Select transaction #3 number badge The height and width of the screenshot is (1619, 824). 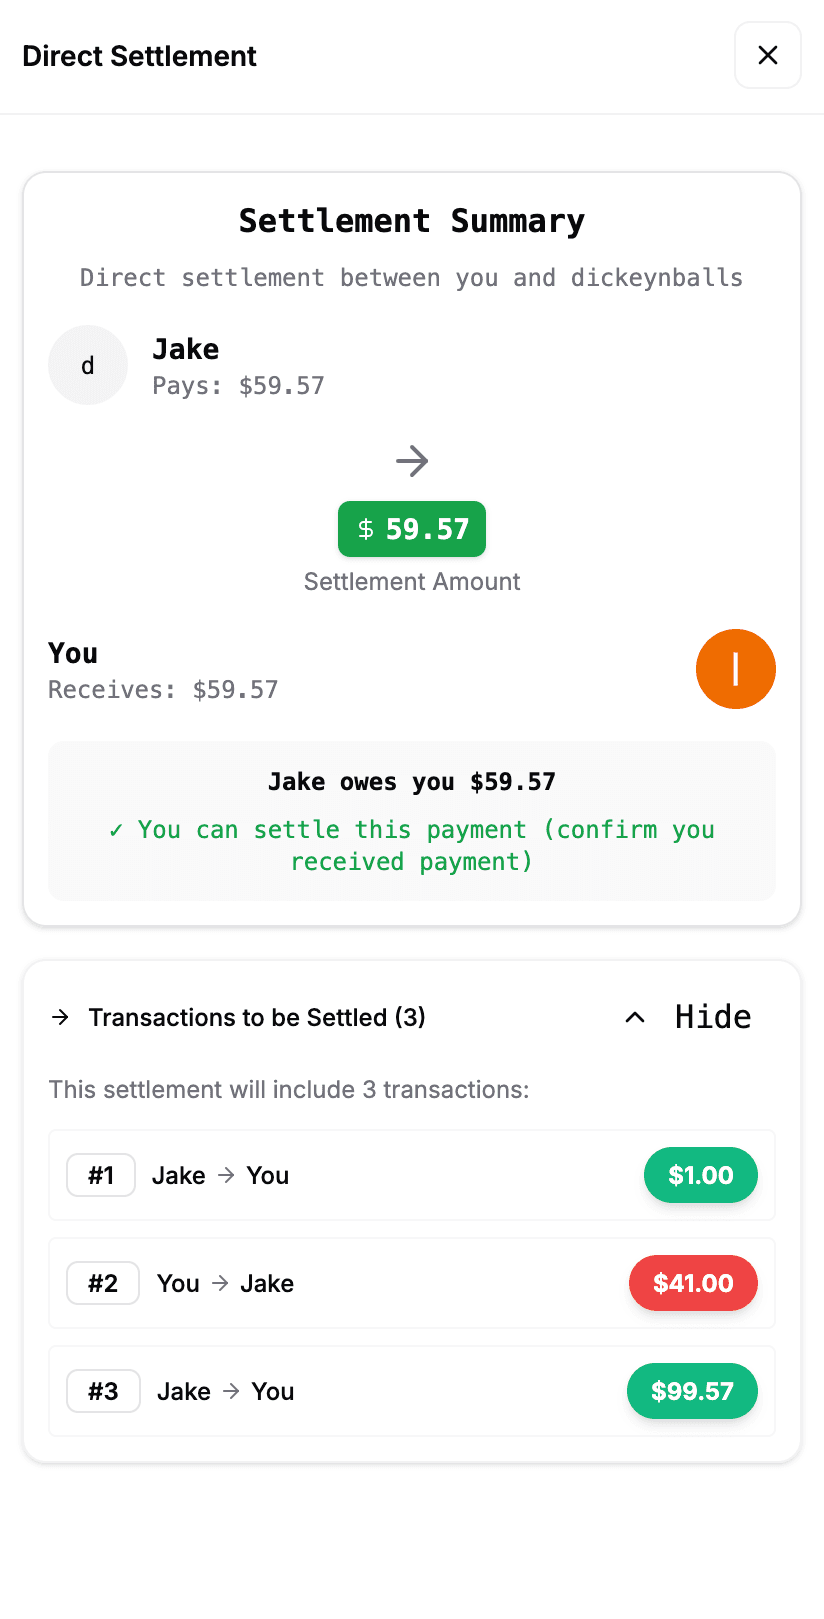tap(103, 1391)
